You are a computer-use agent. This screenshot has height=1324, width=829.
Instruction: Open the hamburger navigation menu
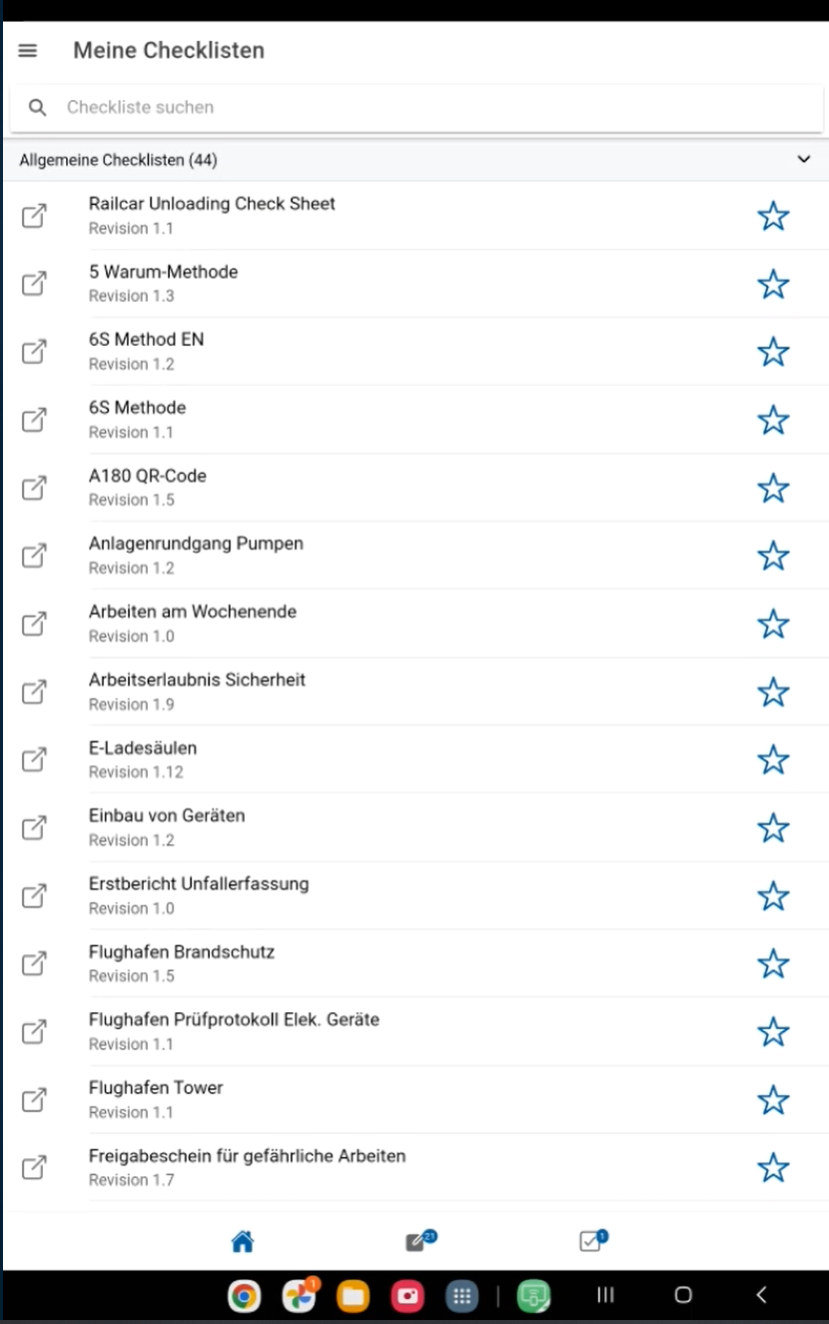tap(28, 50)
